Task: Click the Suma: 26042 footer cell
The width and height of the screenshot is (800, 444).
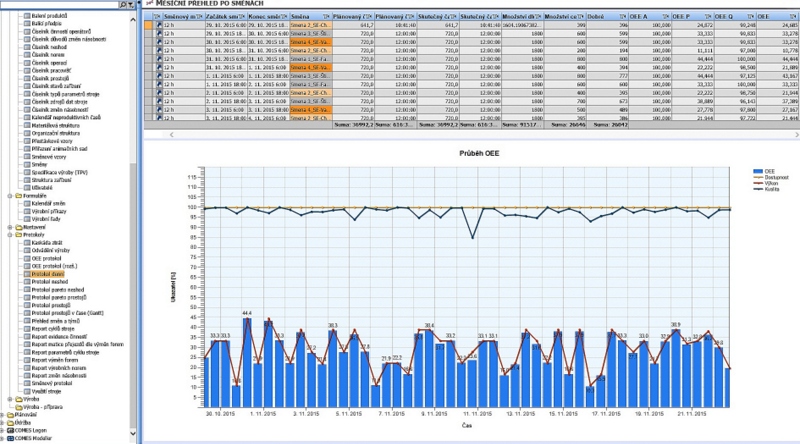Action: (607, 125)
